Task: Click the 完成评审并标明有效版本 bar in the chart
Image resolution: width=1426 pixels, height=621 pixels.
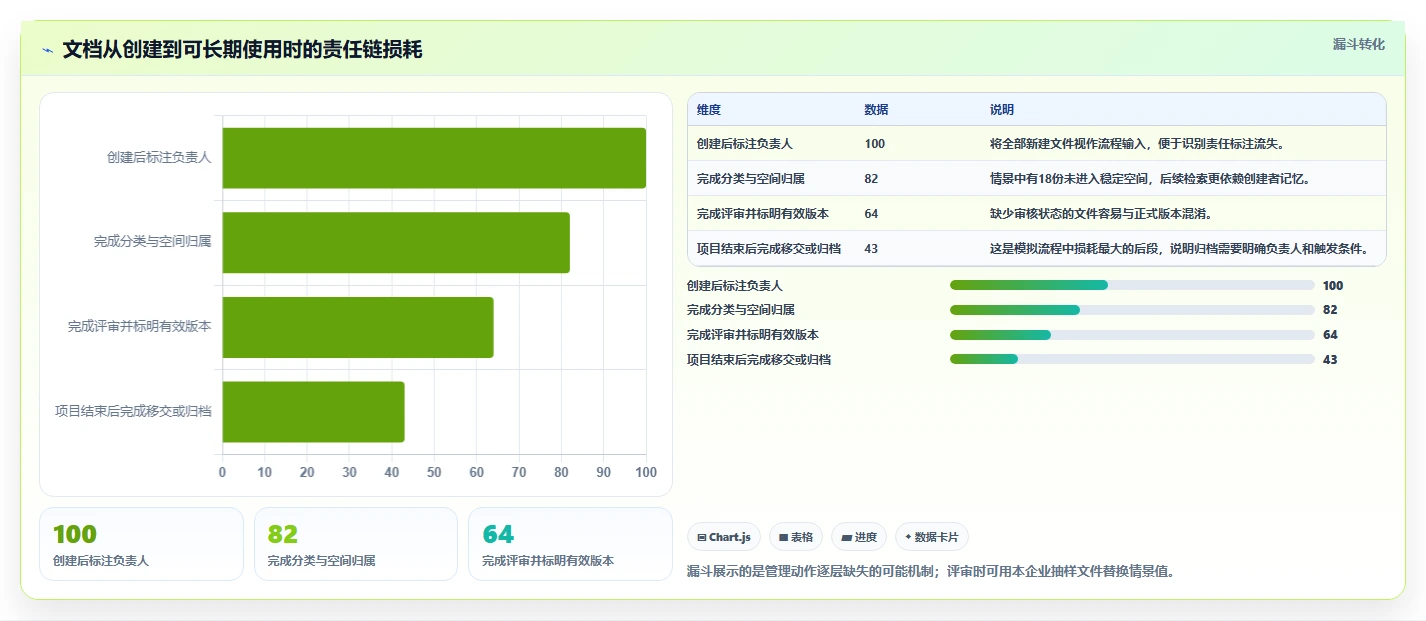Action: click(x=358, y=327)
